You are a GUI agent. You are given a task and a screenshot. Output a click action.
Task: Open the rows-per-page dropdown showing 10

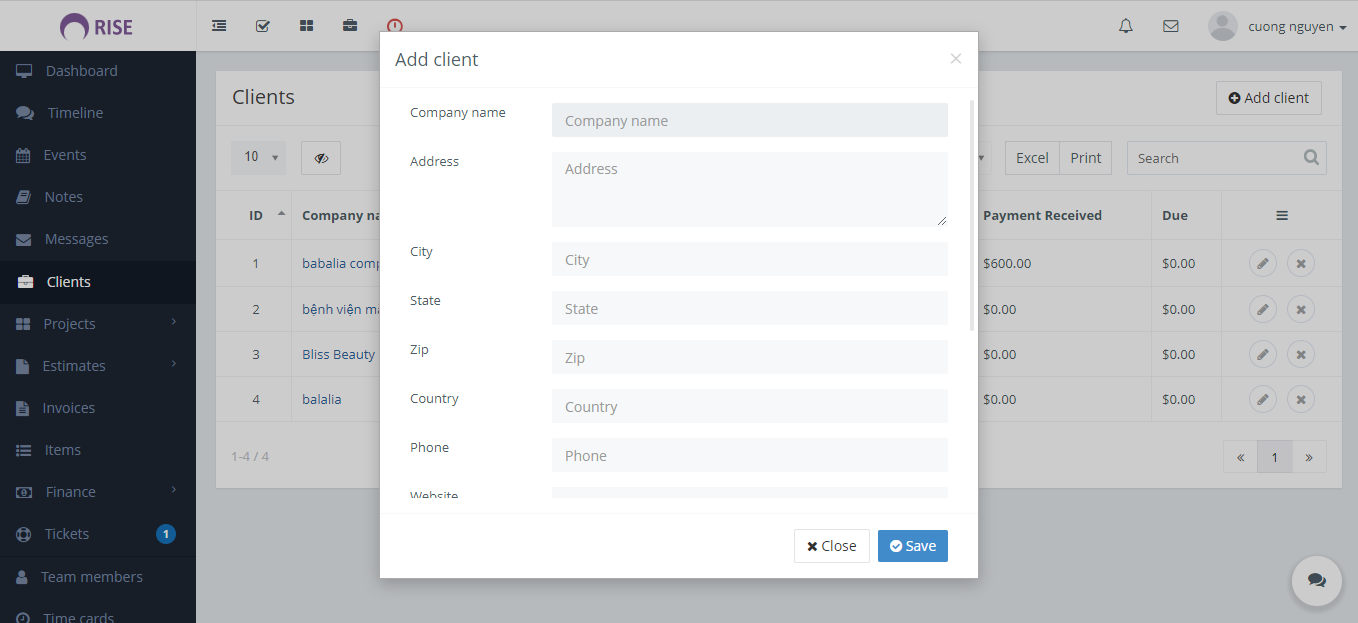pos(258,157)
